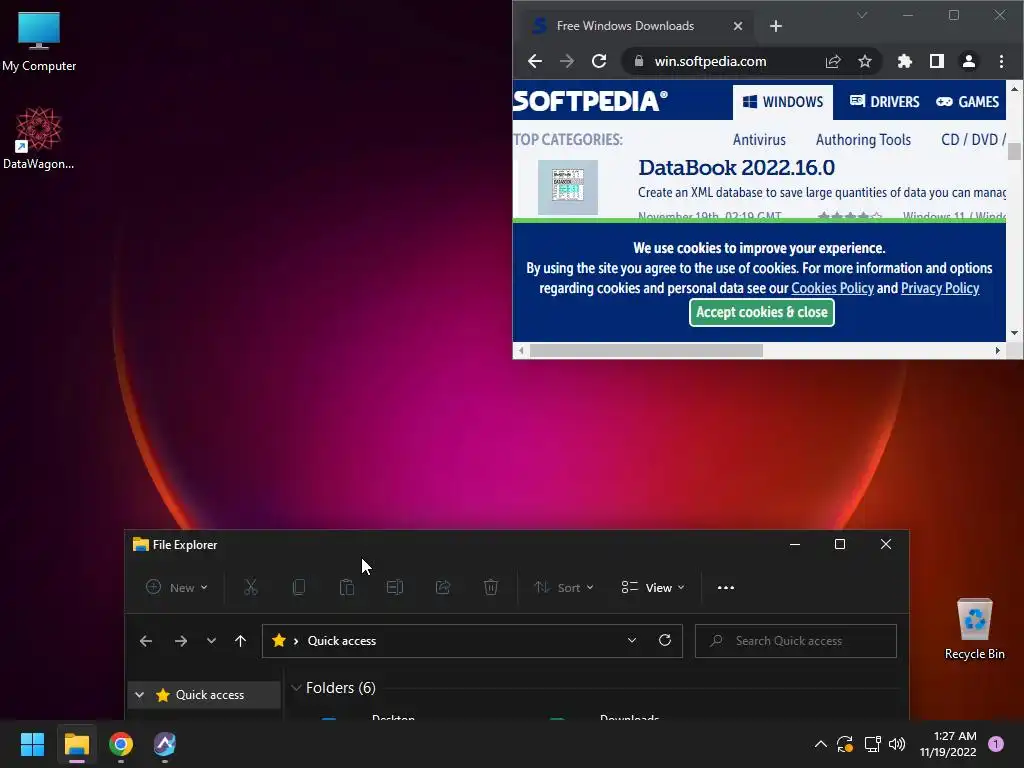The height and width of the screenshot is (768, 1024).
Task: Select the WINDOWS section tab on Softpedia
Action: pyautogui.click(x=782, y=102)
